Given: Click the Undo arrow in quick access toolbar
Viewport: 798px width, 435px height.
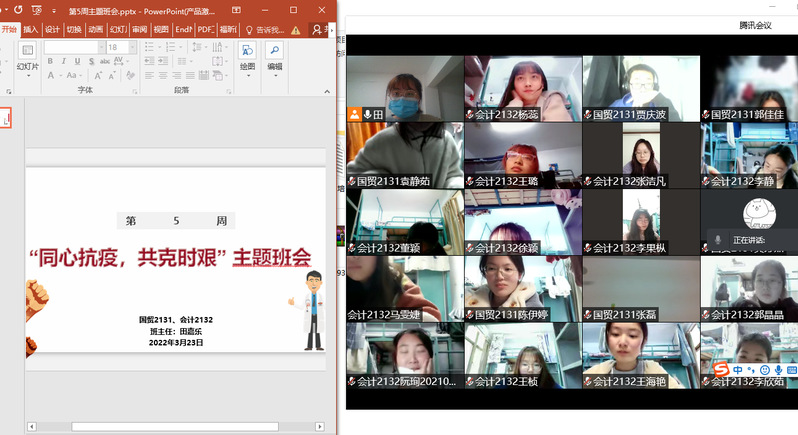Looking at the screenshot, I should click(x=19, y=10).
